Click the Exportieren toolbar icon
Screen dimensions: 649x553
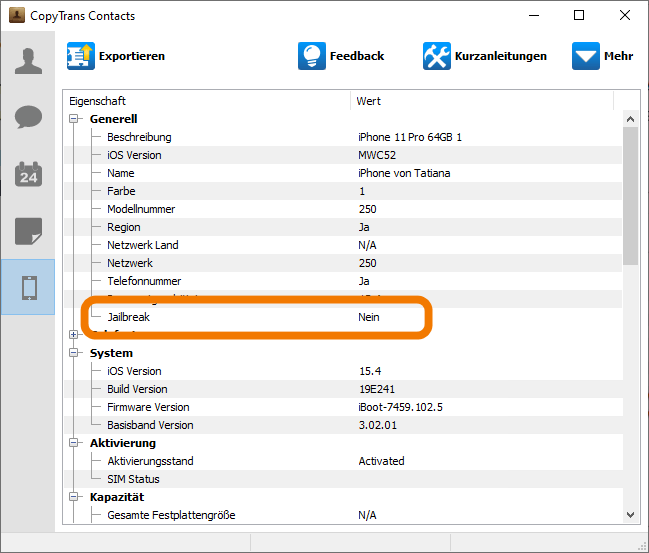coord(81,56)
